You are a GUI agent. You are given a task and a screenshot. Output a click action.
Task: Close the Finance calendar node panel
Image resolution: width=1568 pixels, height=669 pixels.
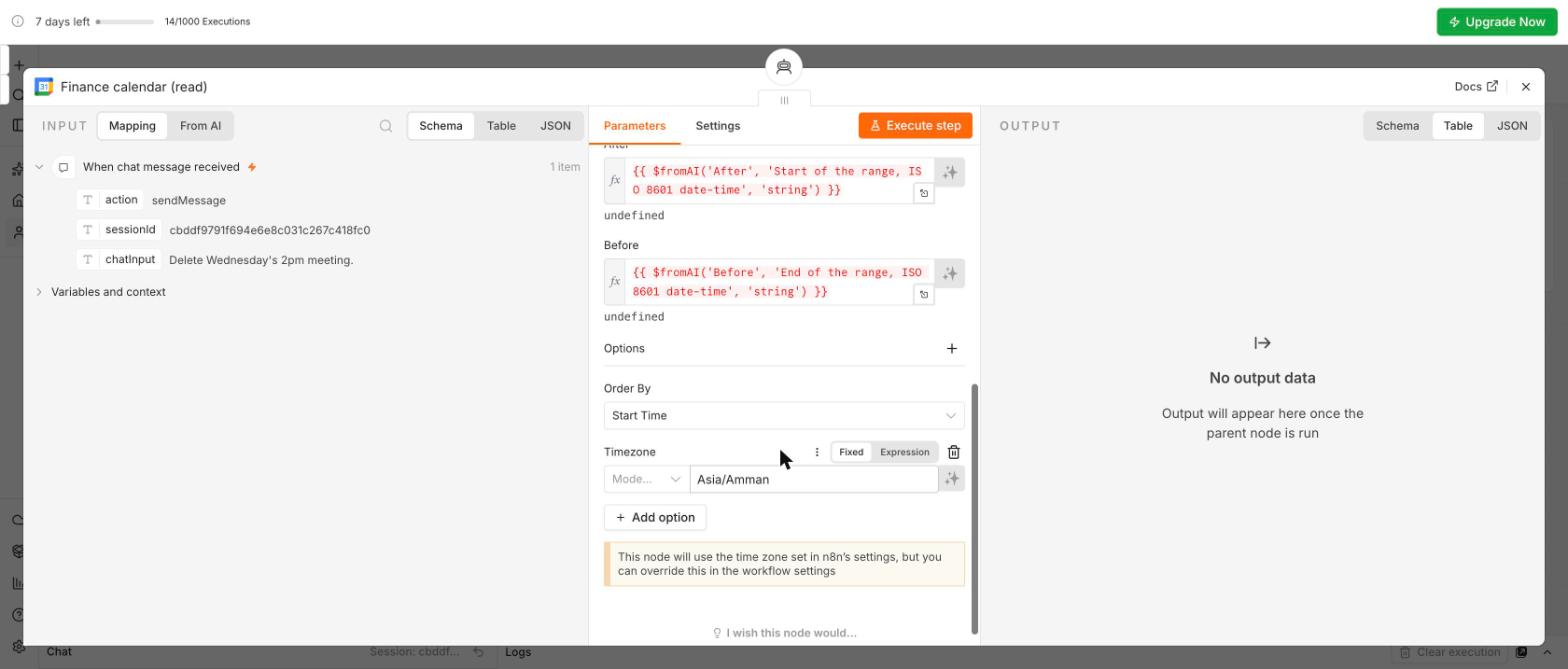[1526, 87]
